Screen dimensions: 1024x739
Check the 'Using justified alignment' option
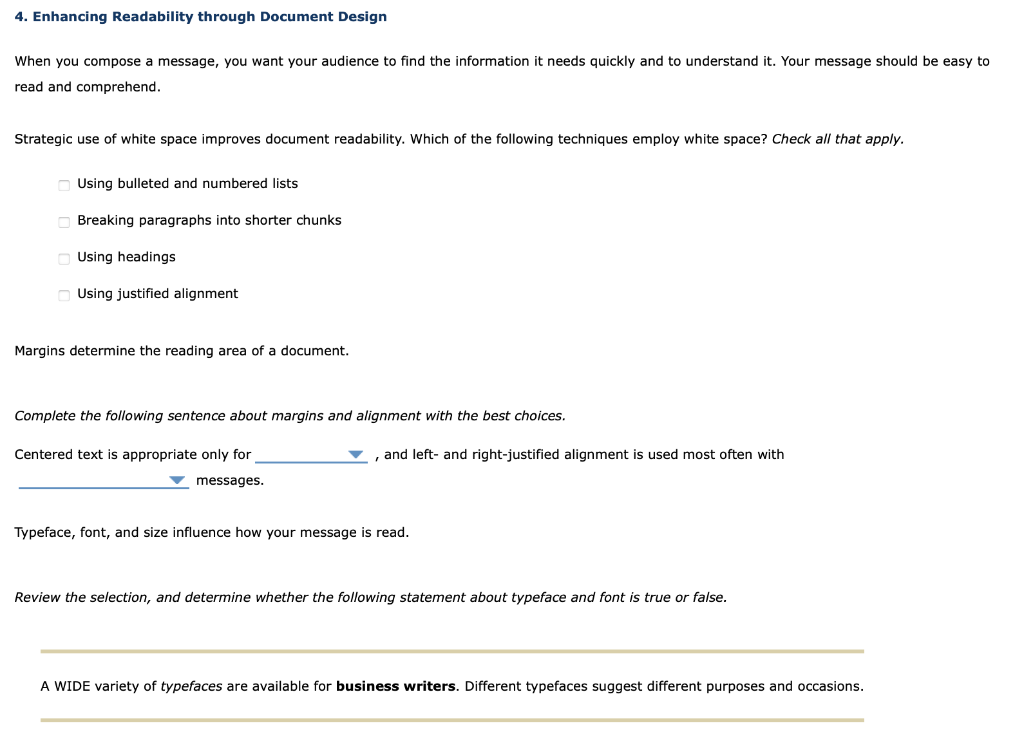pos(63,294)
